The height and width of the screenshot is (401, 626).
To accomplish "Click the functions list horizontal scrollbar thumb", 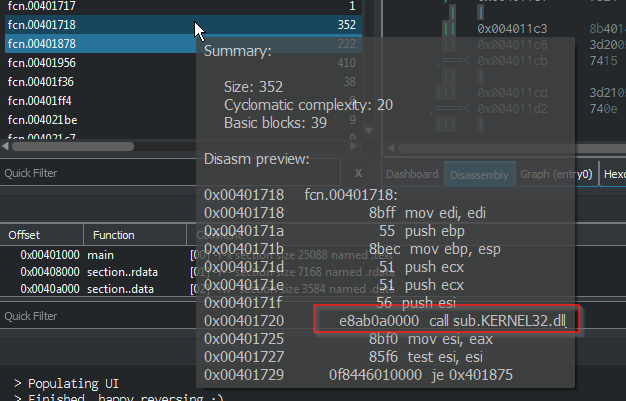I will [x=73, y=147].
